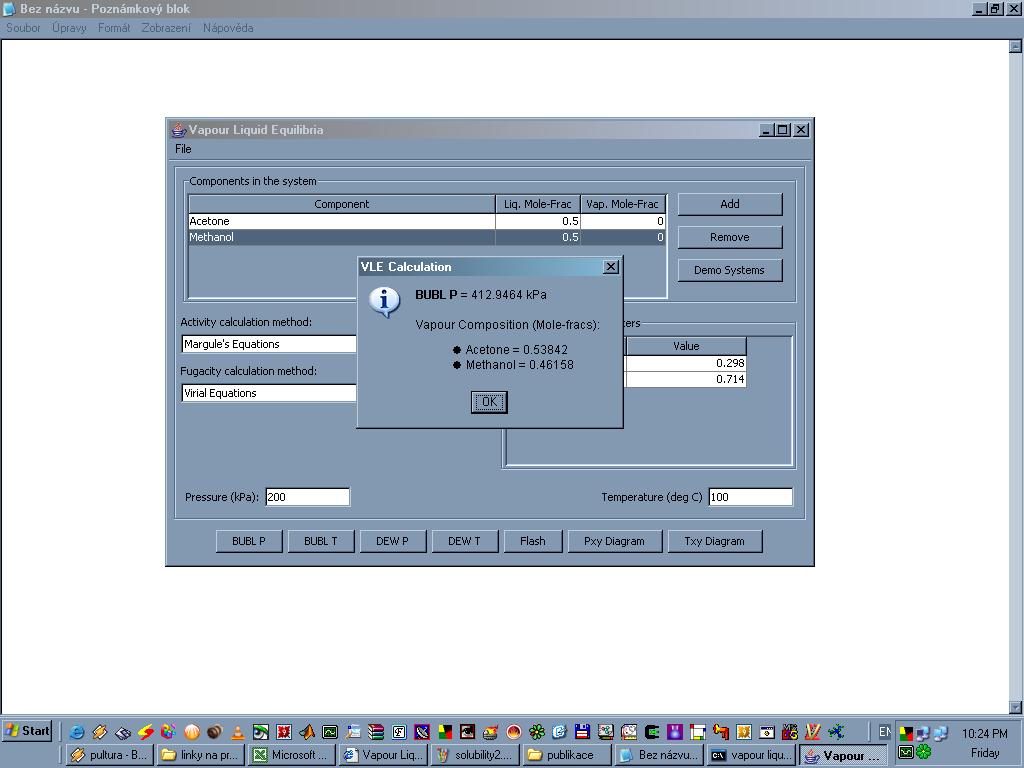Switch to Bez názvu Notepad taskbar button

(659, 755)
